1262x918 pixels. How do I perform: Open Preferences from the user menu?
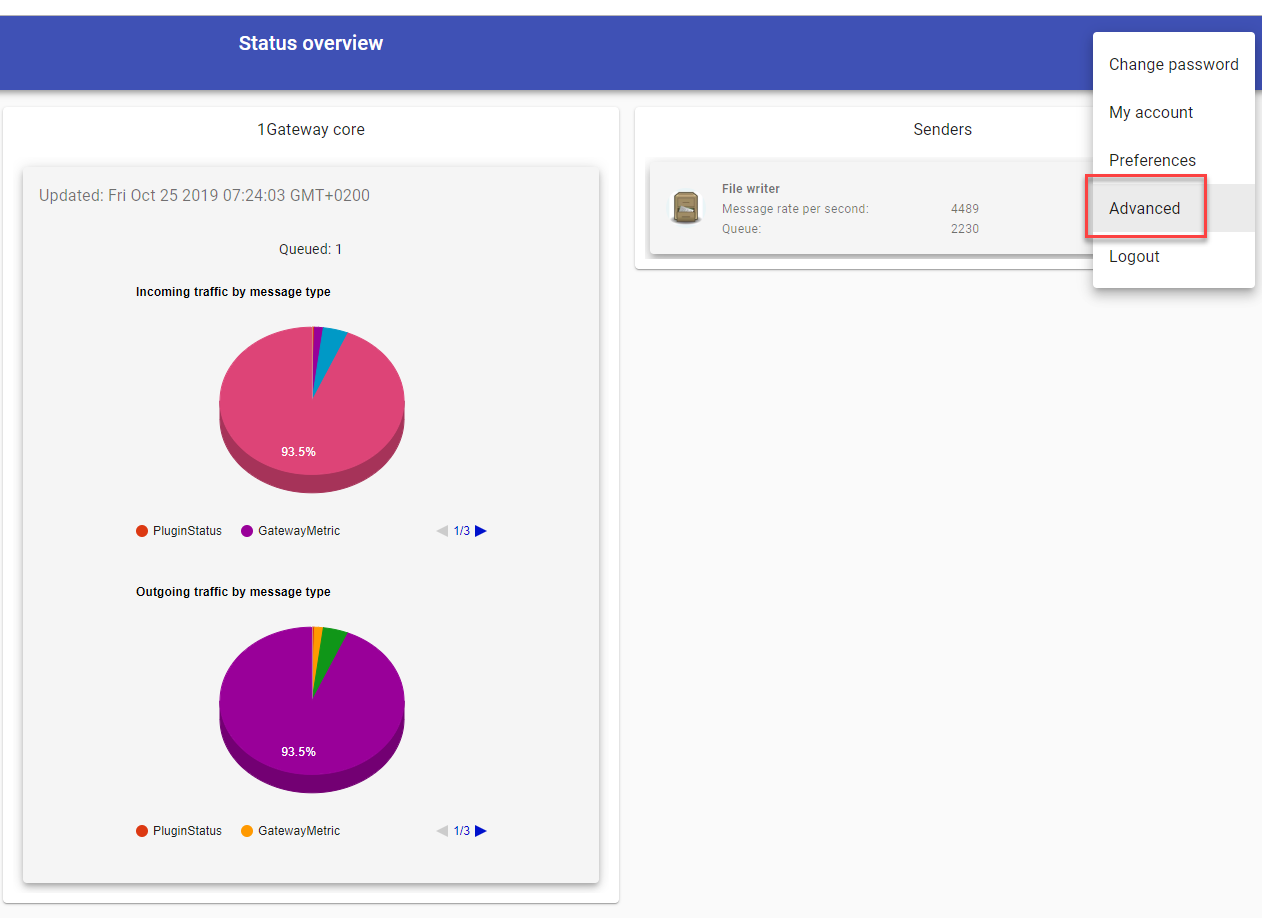1152,160
